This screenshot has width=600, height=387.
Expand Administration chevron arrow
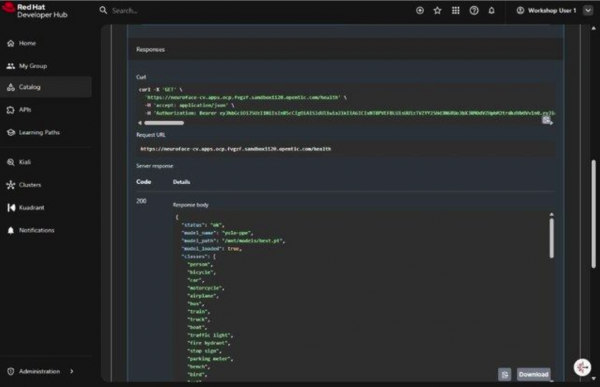(x=72, y=371)
